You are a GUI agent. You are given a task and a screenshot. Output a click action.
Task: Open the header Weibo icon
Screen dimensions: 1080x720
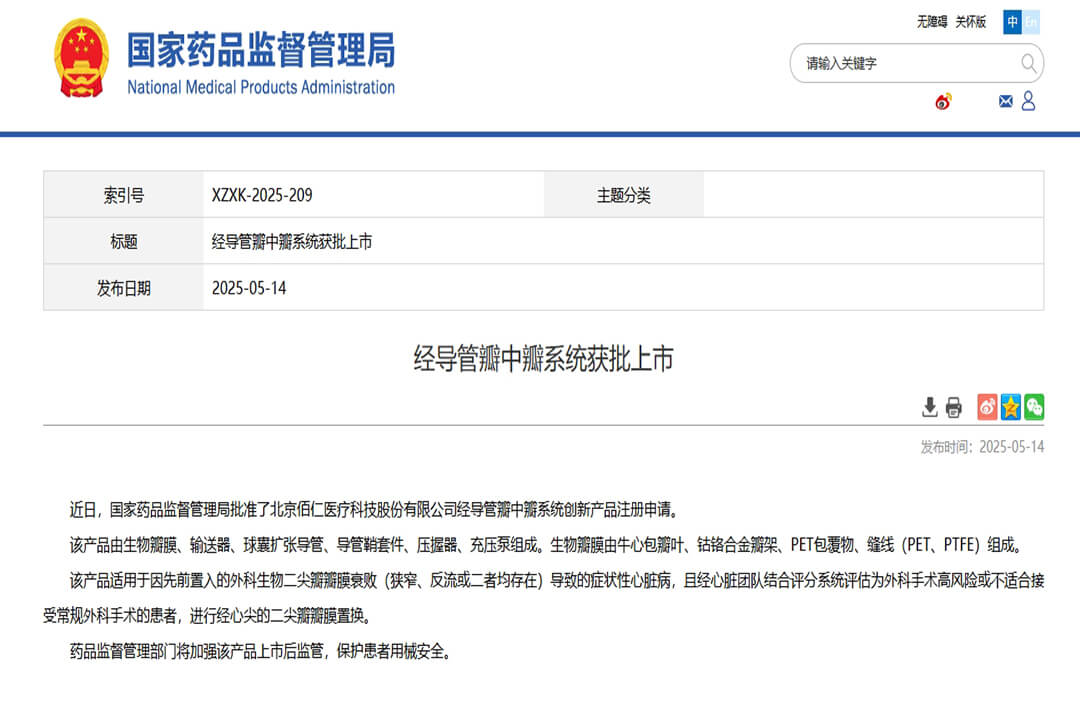[943, 102]
